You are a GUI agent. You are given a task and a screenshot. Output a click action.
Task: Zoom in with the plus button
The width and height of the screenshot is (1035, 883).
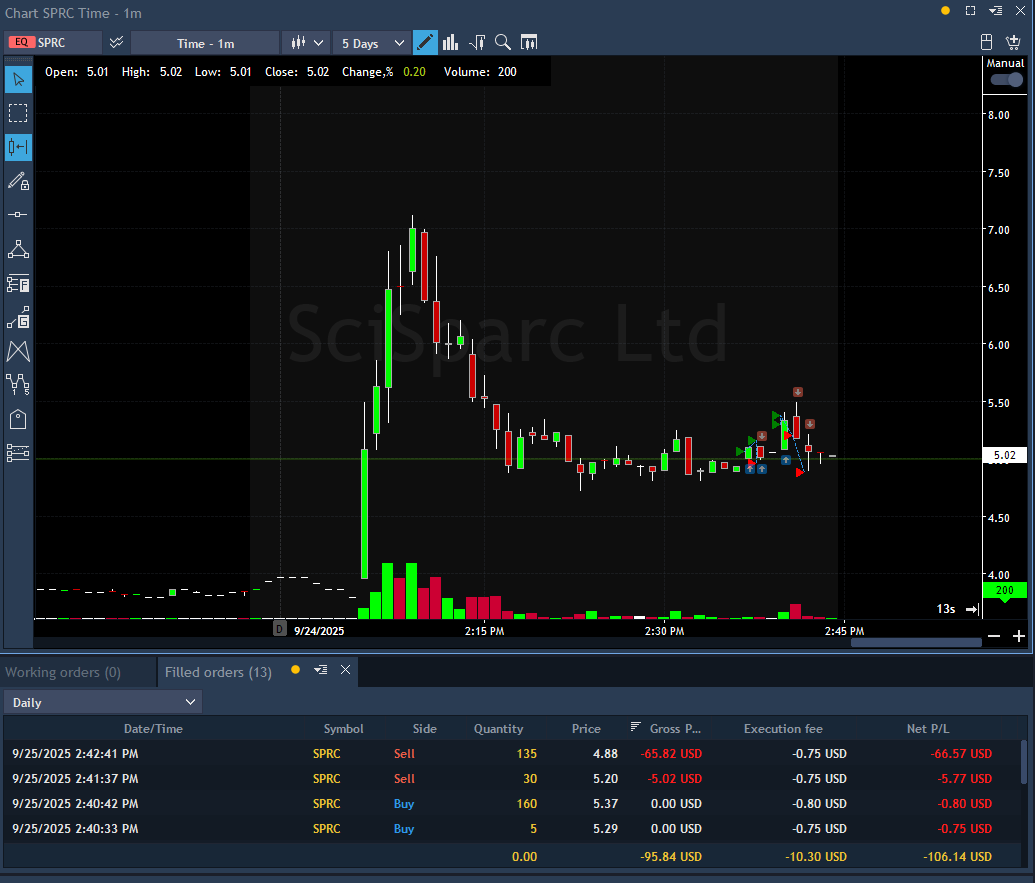(x=1018, y=636)
